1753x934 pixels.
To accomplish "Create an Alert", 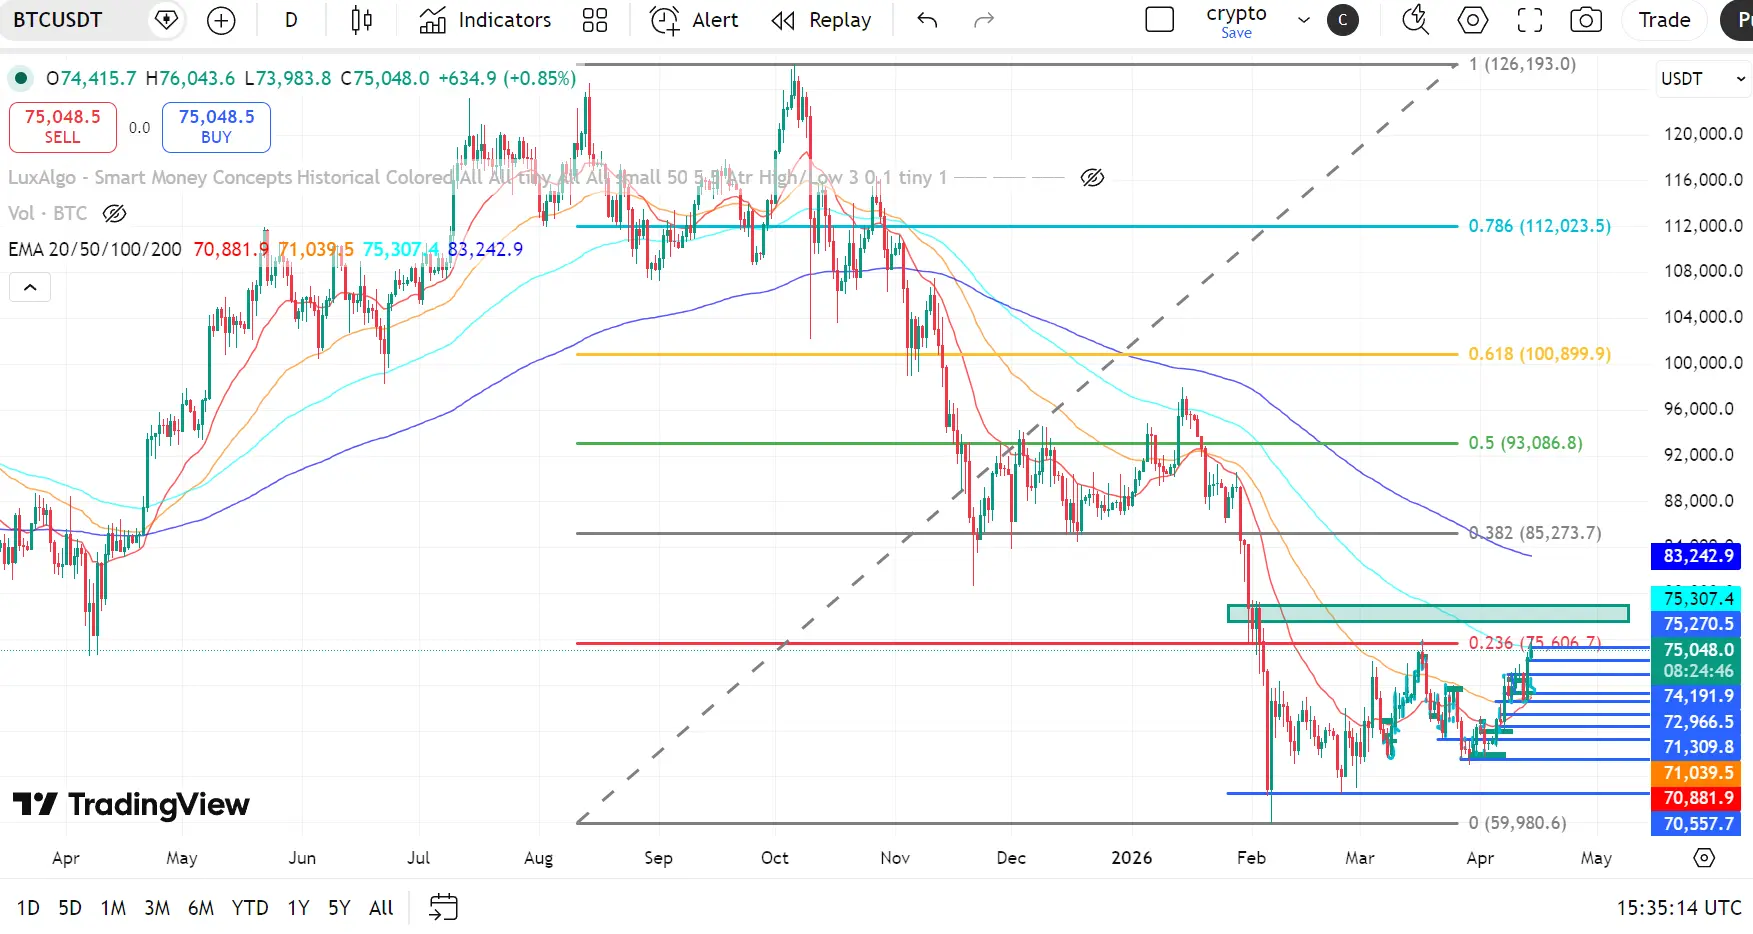I will pyautogui.click(x=694, y=20).
